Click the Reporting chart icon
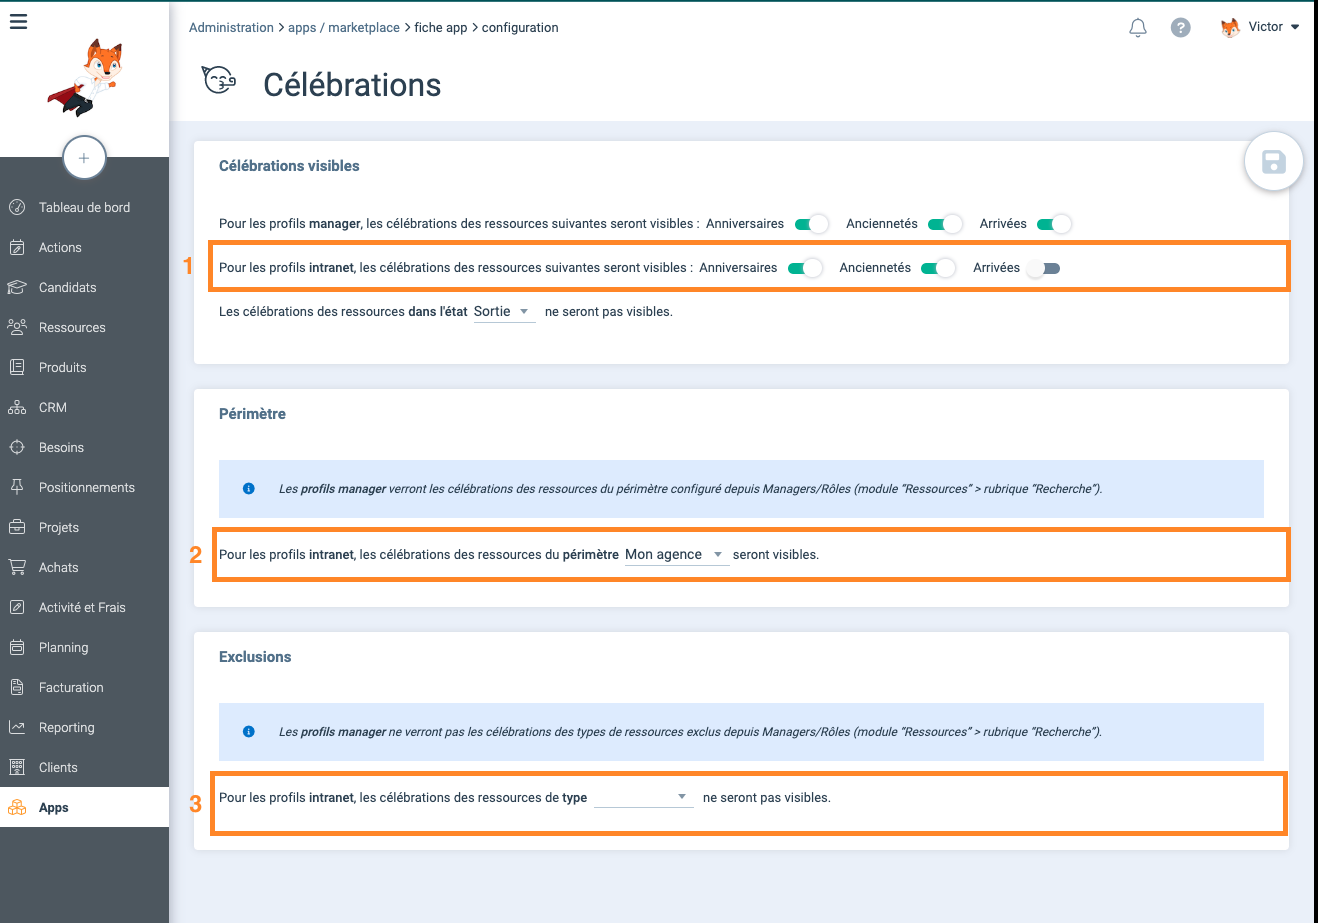The height and width of the screenshot is (923, 1318). click(x=17, y=727)
